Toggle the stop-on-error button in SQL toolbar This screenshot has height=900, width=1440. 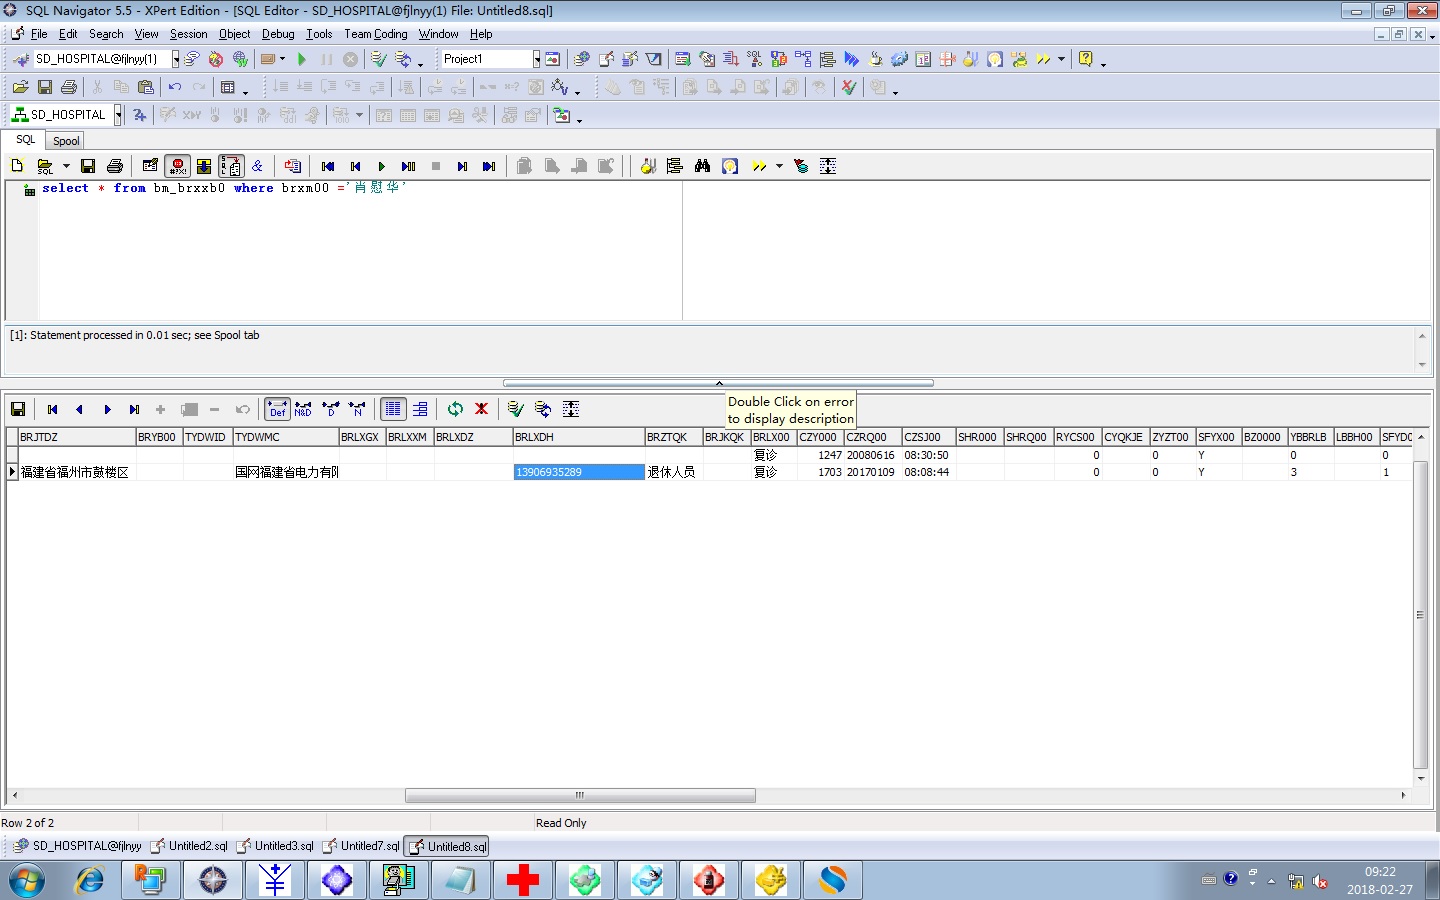pyautogui.click(x=178, y=166)
